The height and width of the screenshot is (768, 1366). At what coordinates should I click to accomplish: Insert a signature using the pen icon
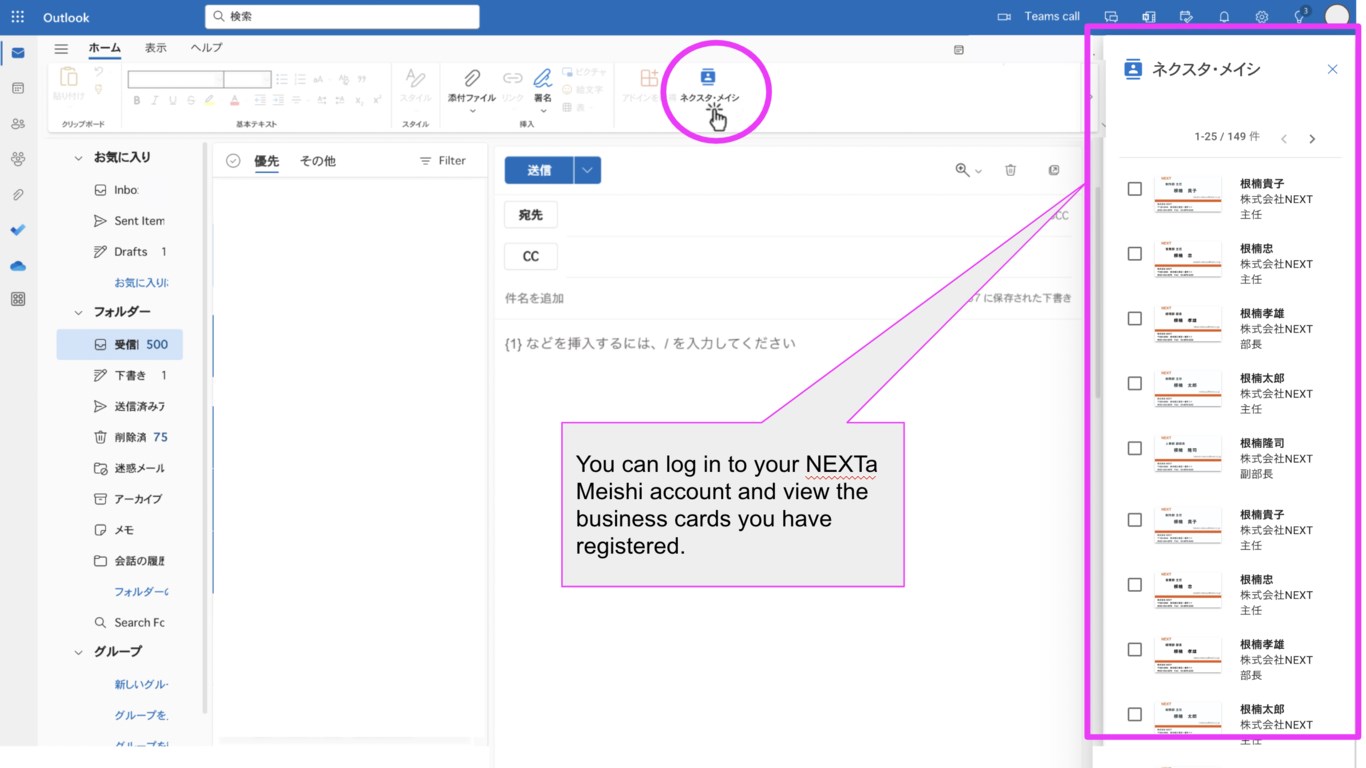click(543, 78)
